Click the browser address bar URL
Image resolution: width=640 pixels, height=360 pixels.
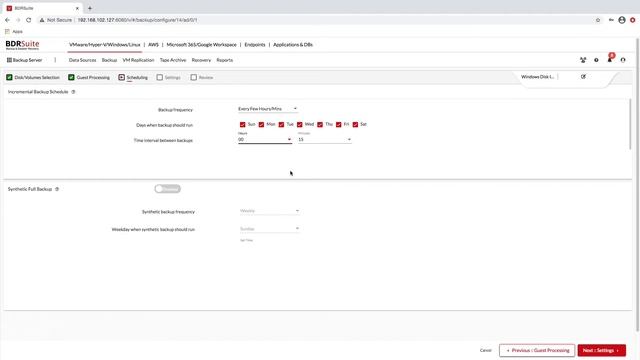tap(138, 20)
